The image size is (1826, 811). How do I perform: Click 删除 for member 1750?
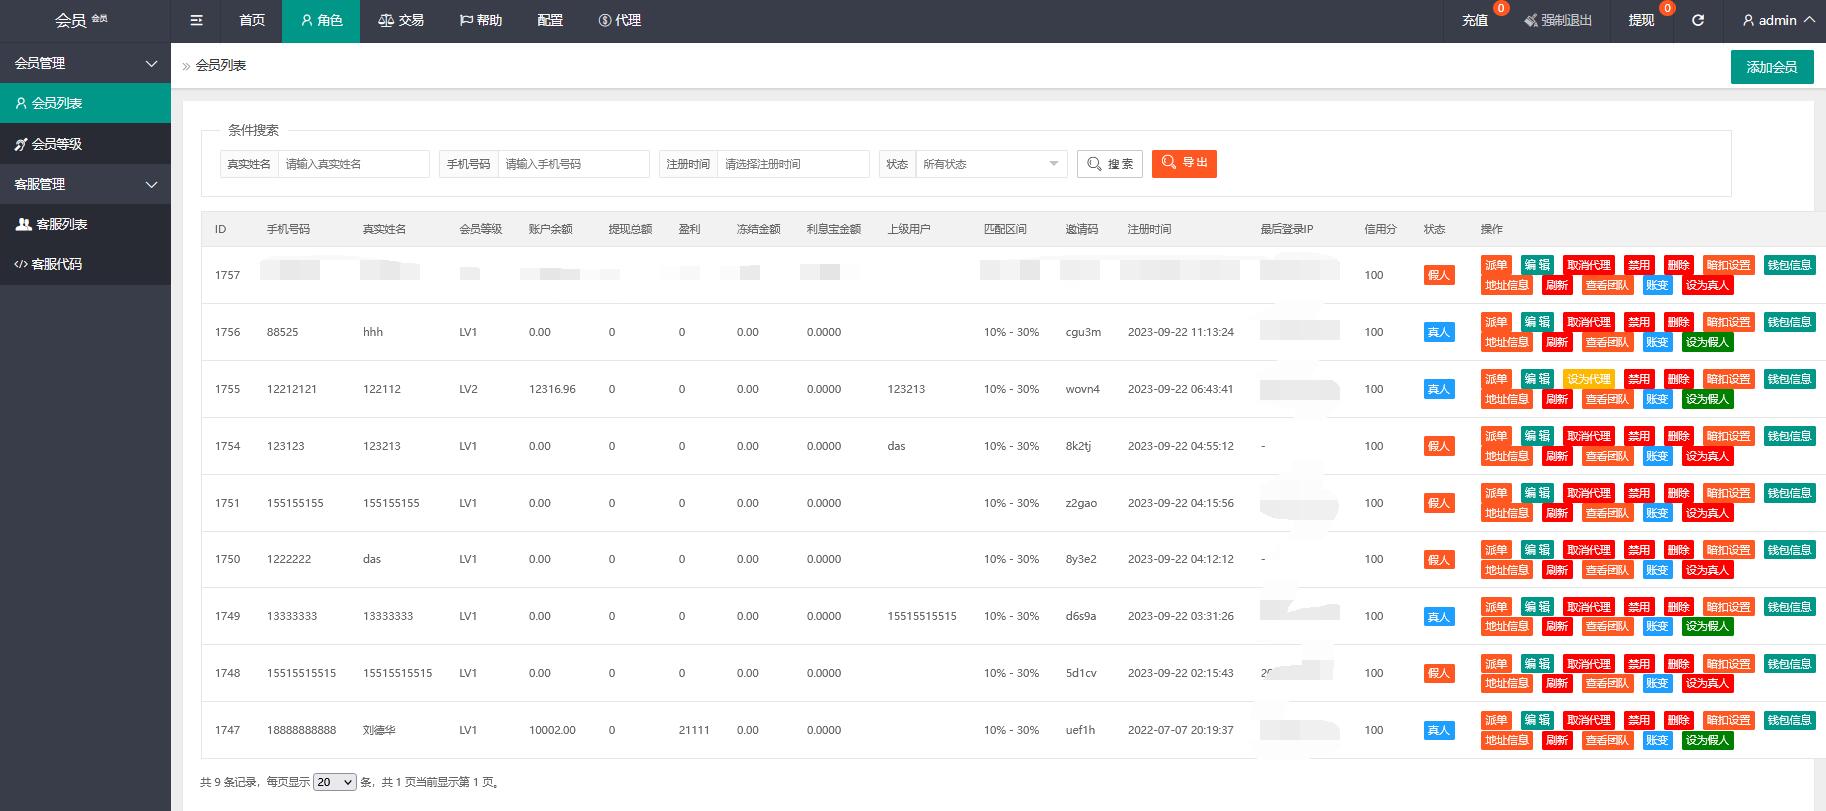[1679, 550]
